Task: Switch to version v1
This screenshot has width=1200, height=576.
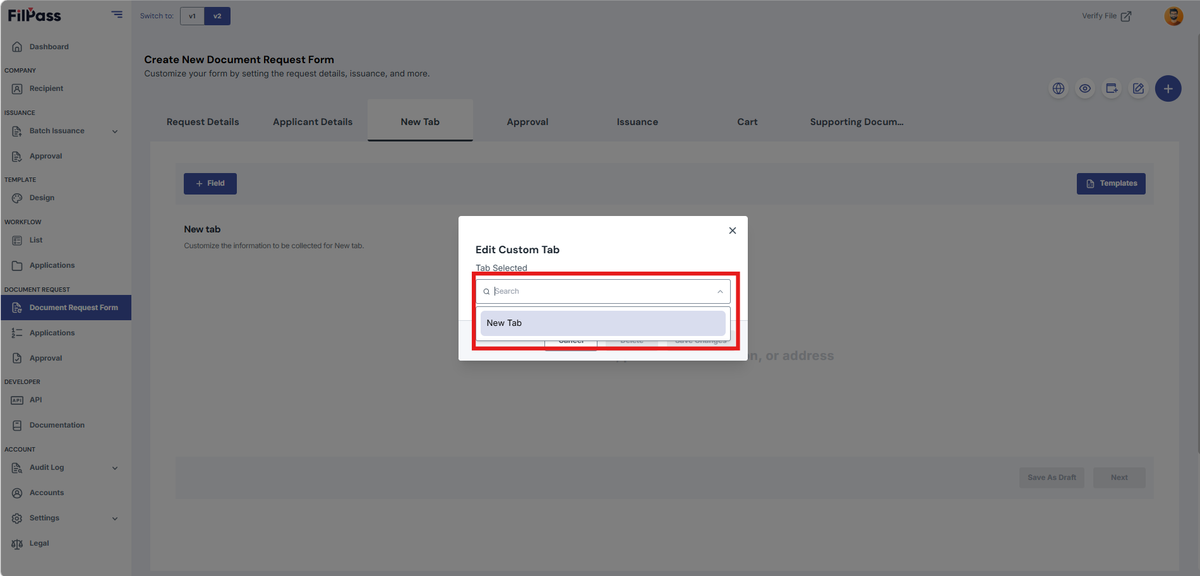Action: tap(192, 16)
